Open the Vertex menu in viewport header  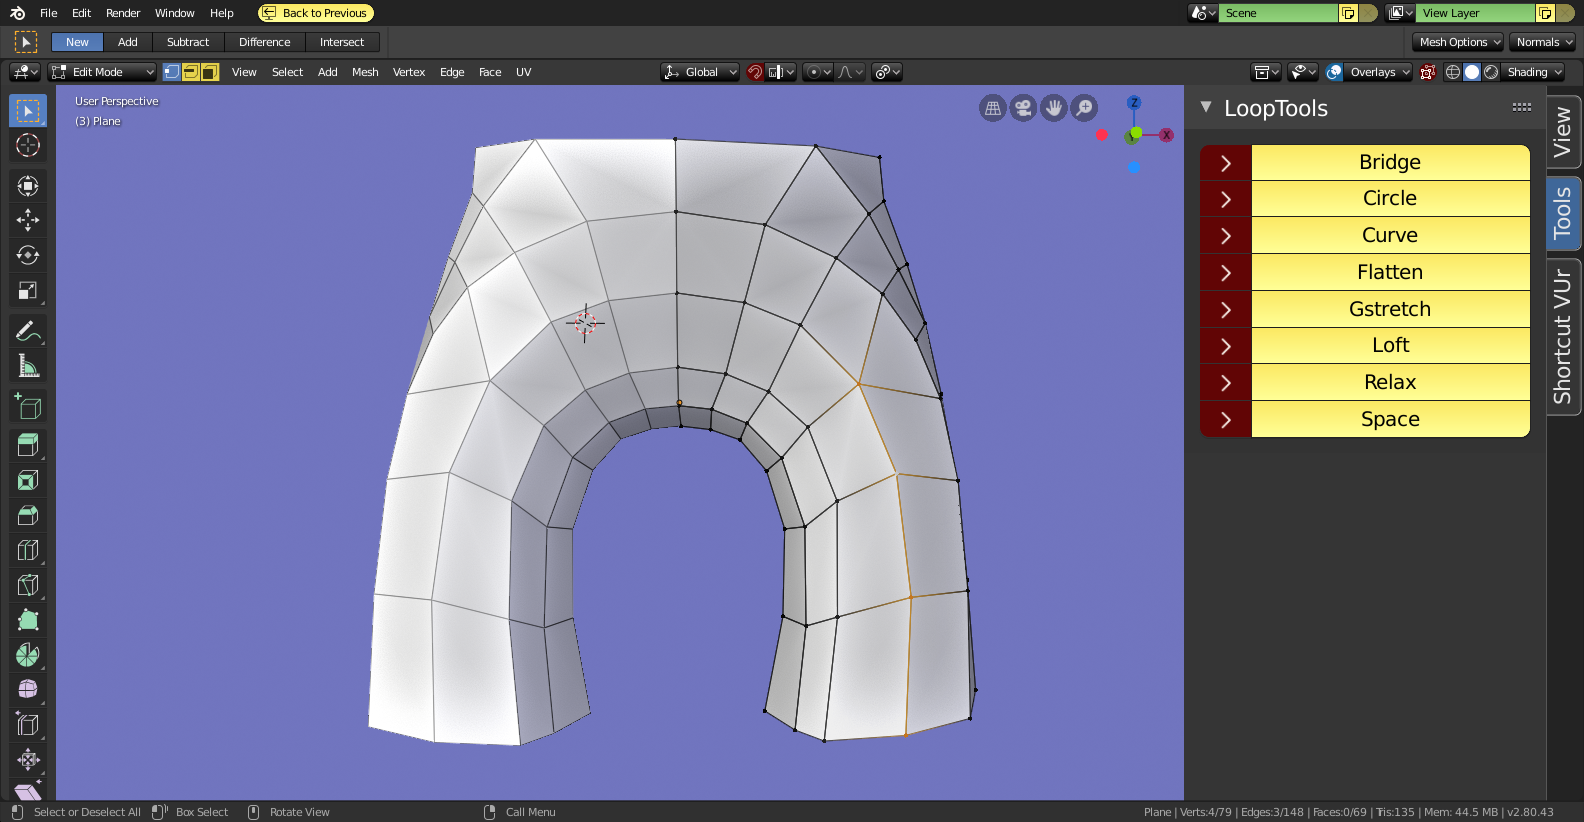[x=409, y=72]
